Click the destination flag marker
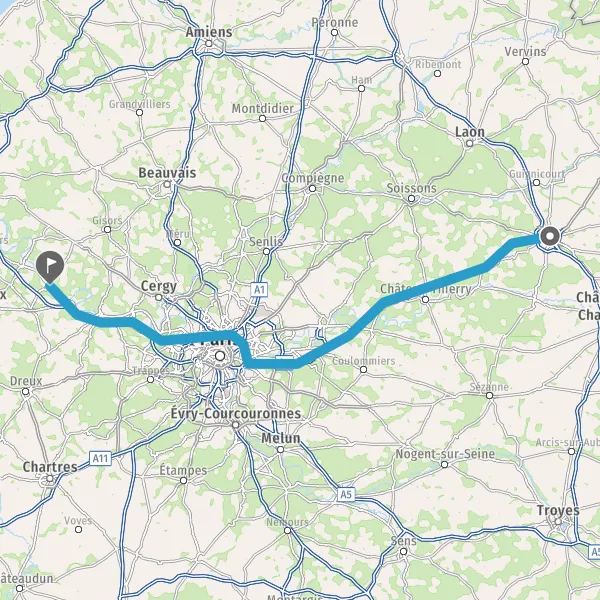This screenshot has height=600, width=600. [x=50, y=267]
